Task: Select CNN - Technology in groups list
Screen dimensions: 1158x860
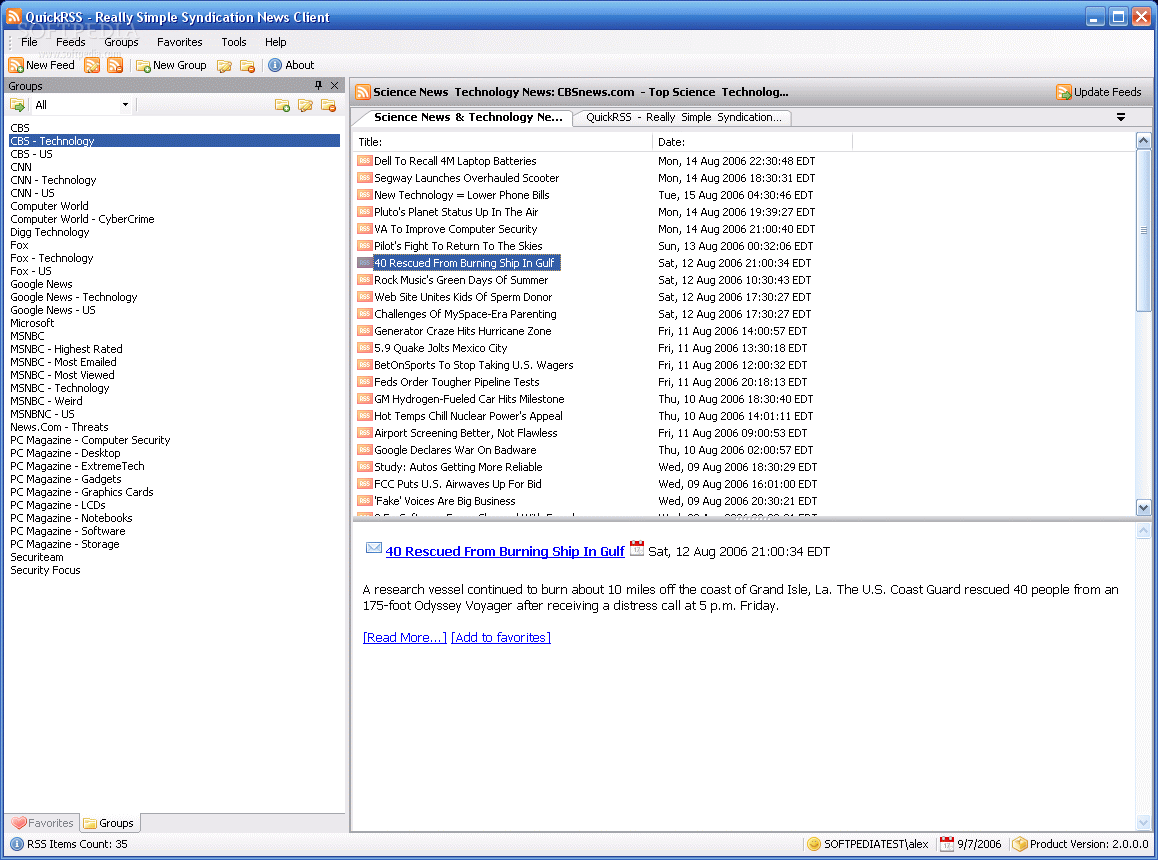Action: 53,180
